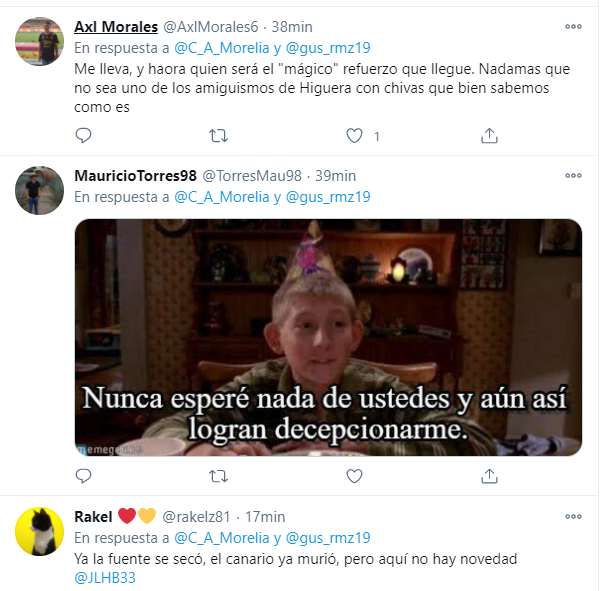Open @C_A_Morelia mention in Axl's reply

coord(221,48)
